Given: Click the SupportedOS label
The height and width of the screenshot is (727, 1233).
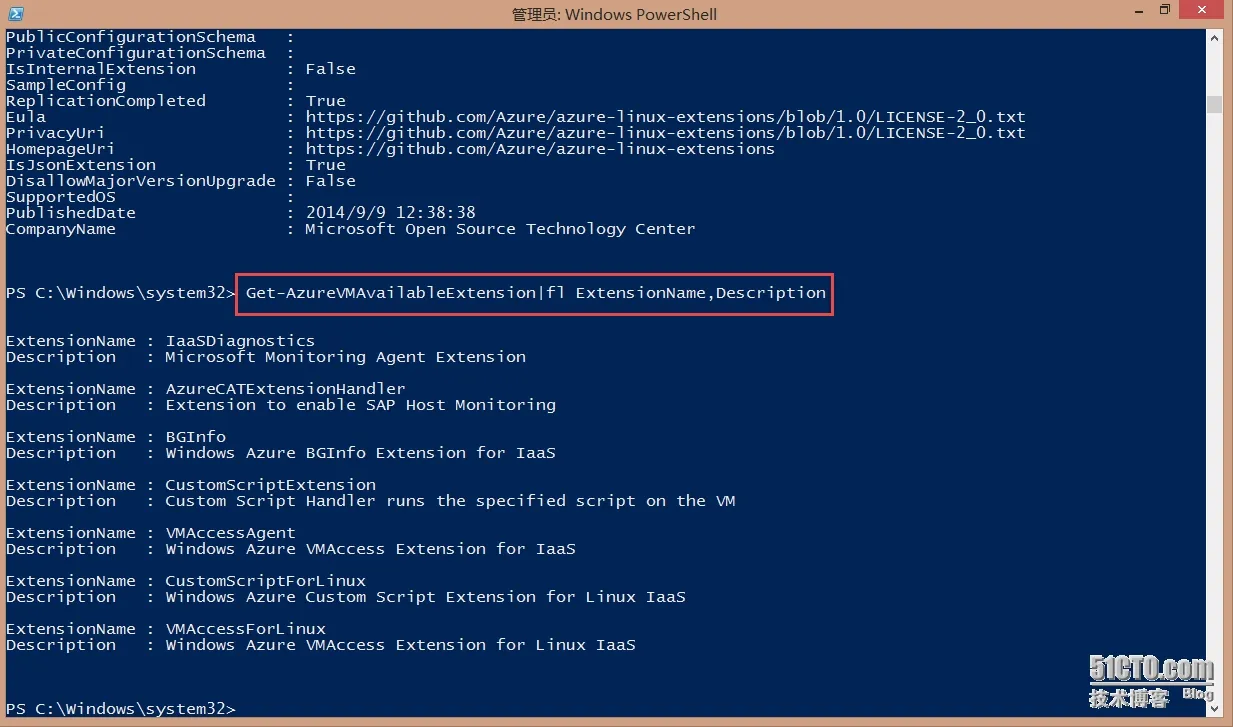Looking at the screenshot, I should [60, 197].
